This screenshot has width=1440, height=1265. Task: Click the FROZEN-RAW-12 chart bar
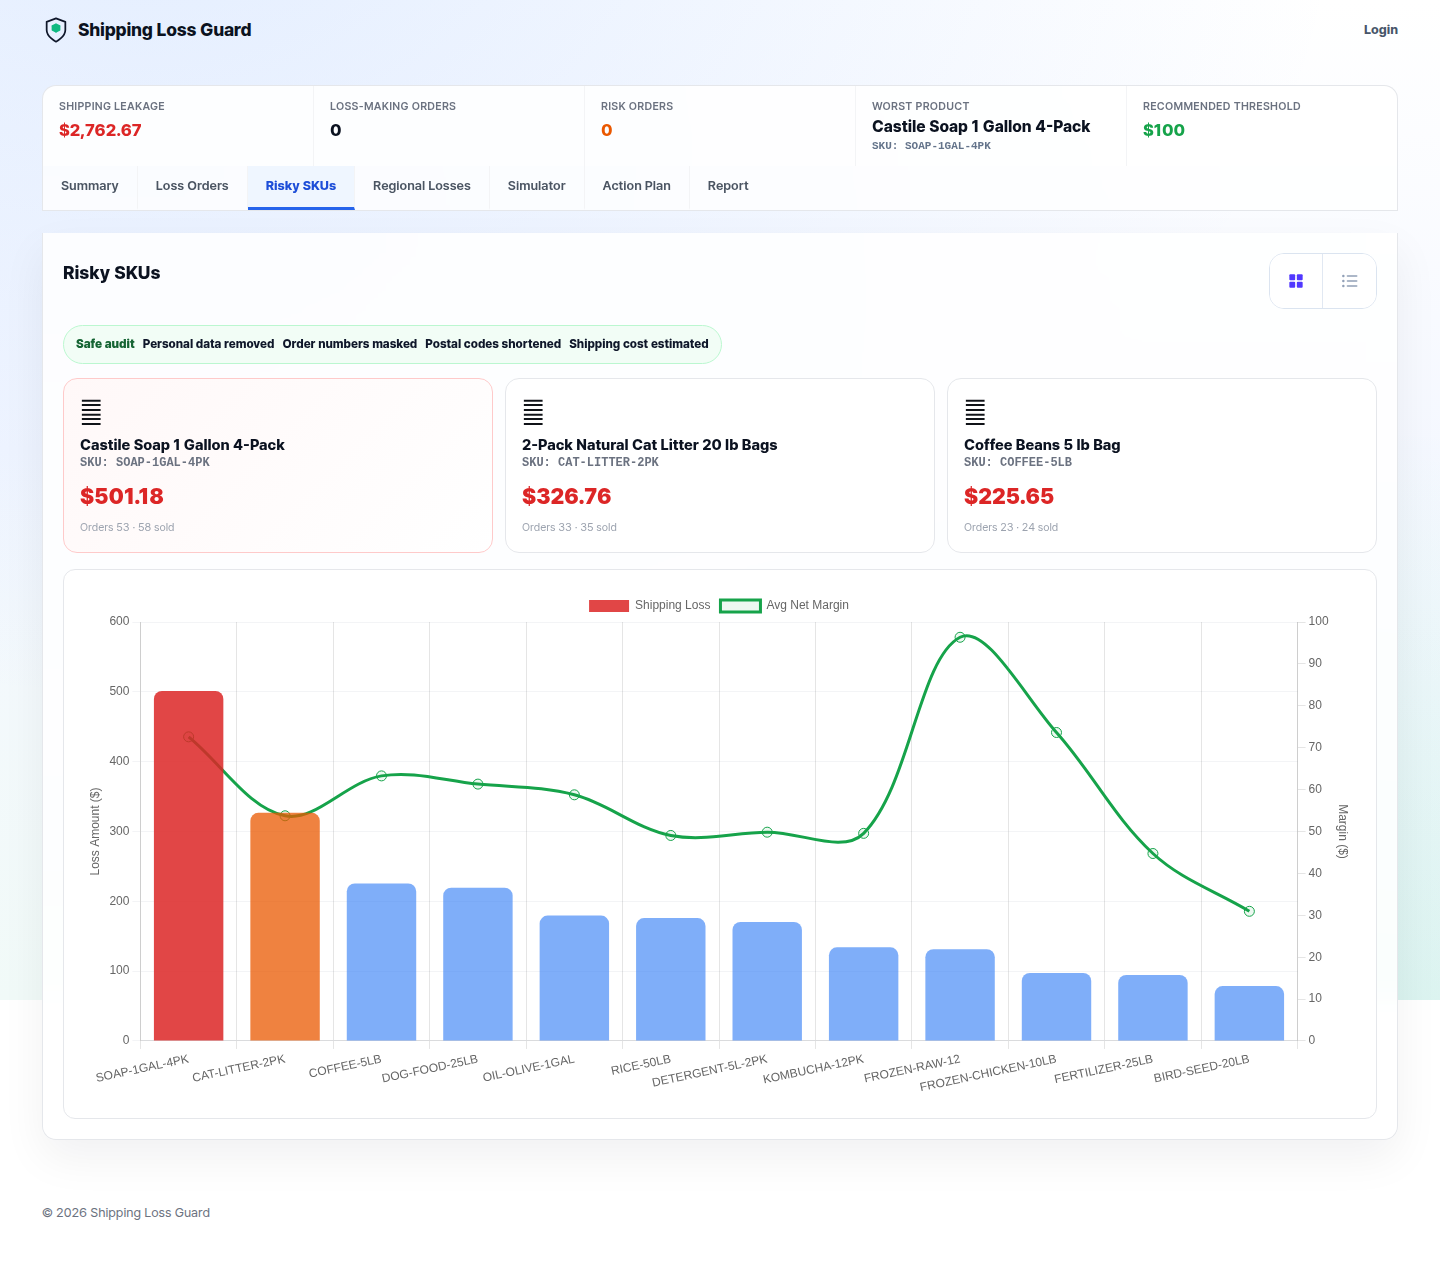tap(960, 995)
